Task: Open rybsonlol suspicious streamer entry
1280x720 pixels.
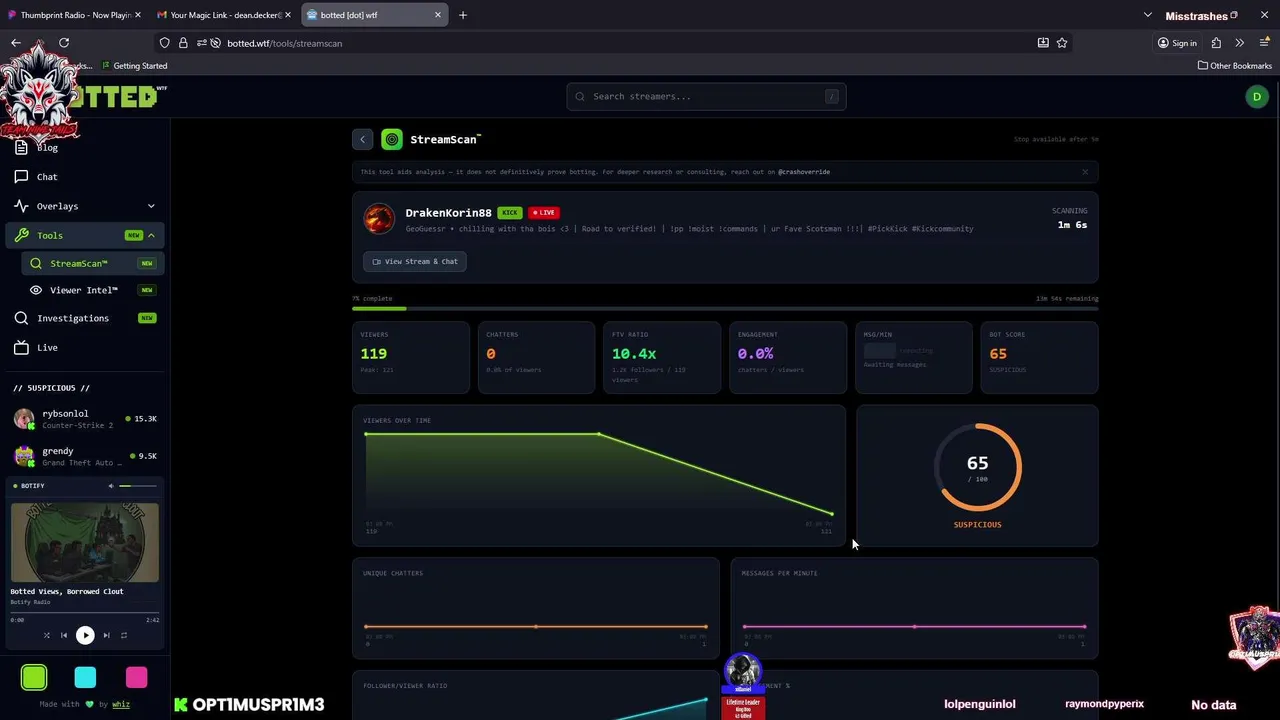Action: (85, 419)
